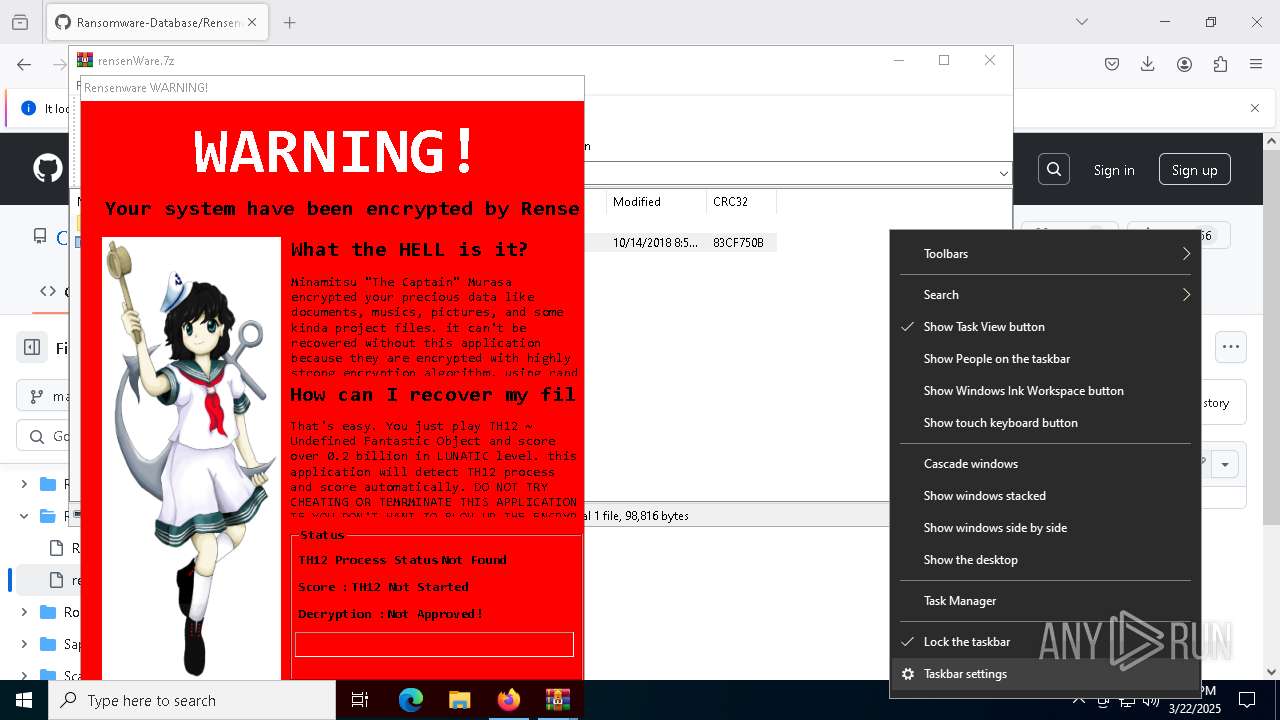Screen dimensions: 1280x720
Task: Select the 'R' file under expanded folder
Action: [64, 548]
